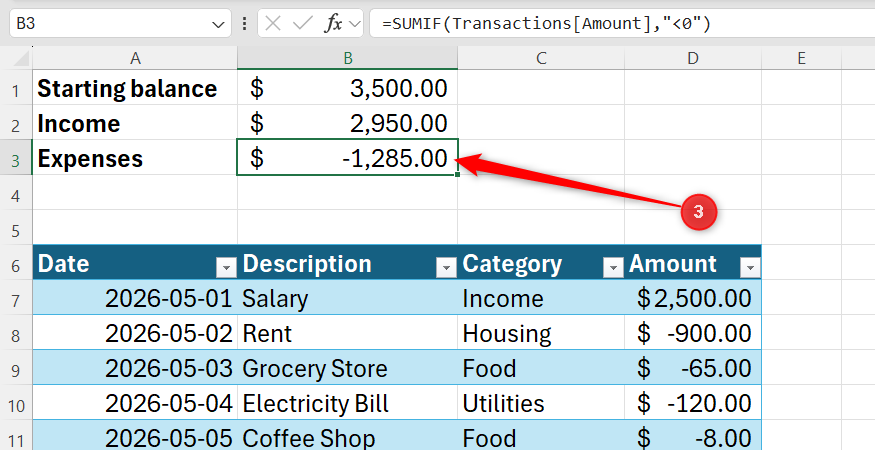Select row 1 header

[x=16, y=88]
